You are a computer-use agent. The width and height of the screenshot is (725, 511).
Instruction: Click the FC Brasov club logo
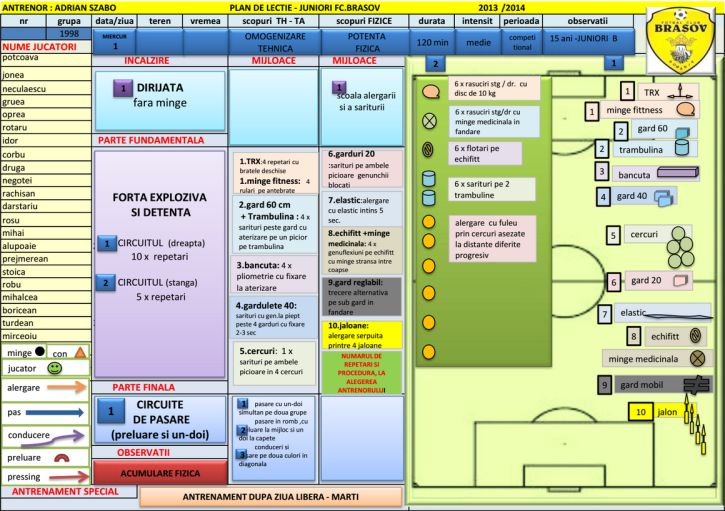pyautogui.click(x=682, y=39)
